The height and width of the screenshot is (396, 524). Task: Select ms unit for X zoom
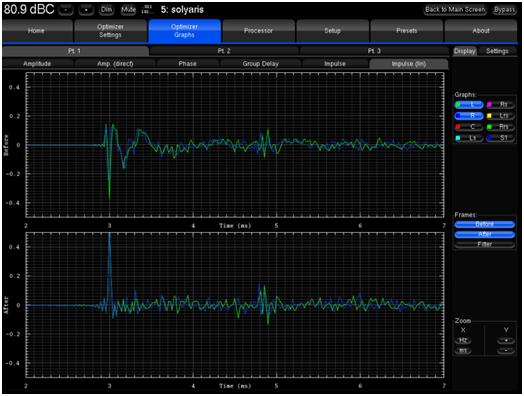click(x=463, y=351)
